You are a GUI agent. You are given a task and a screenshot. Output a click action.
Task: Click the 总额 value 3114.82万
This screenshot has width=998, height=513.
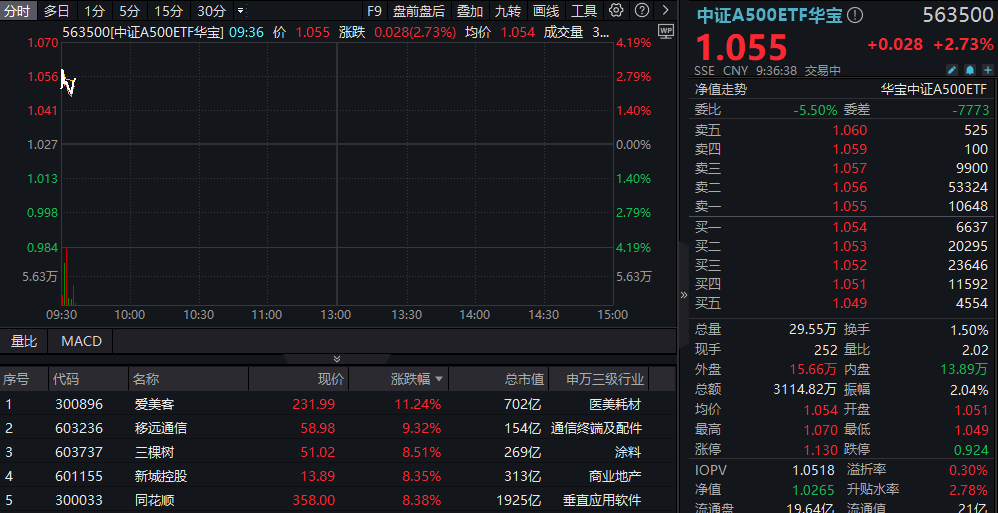point(803,389)
